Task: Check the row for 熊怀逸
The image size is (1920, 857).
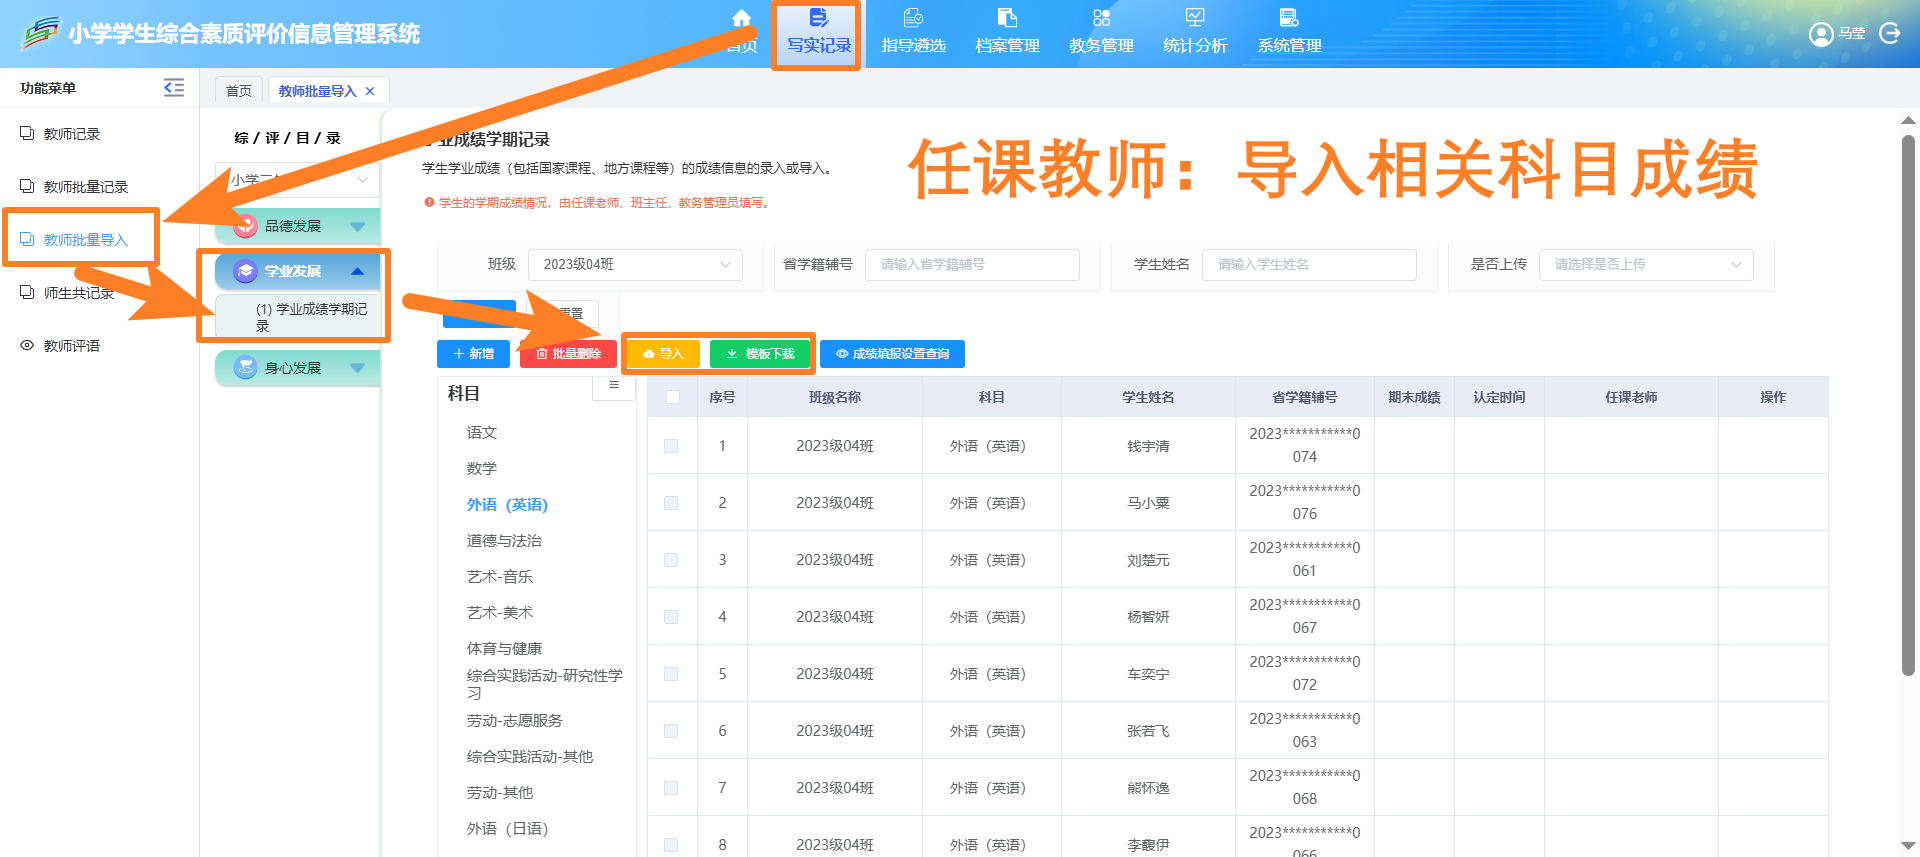Action: [x=671, y=788]
